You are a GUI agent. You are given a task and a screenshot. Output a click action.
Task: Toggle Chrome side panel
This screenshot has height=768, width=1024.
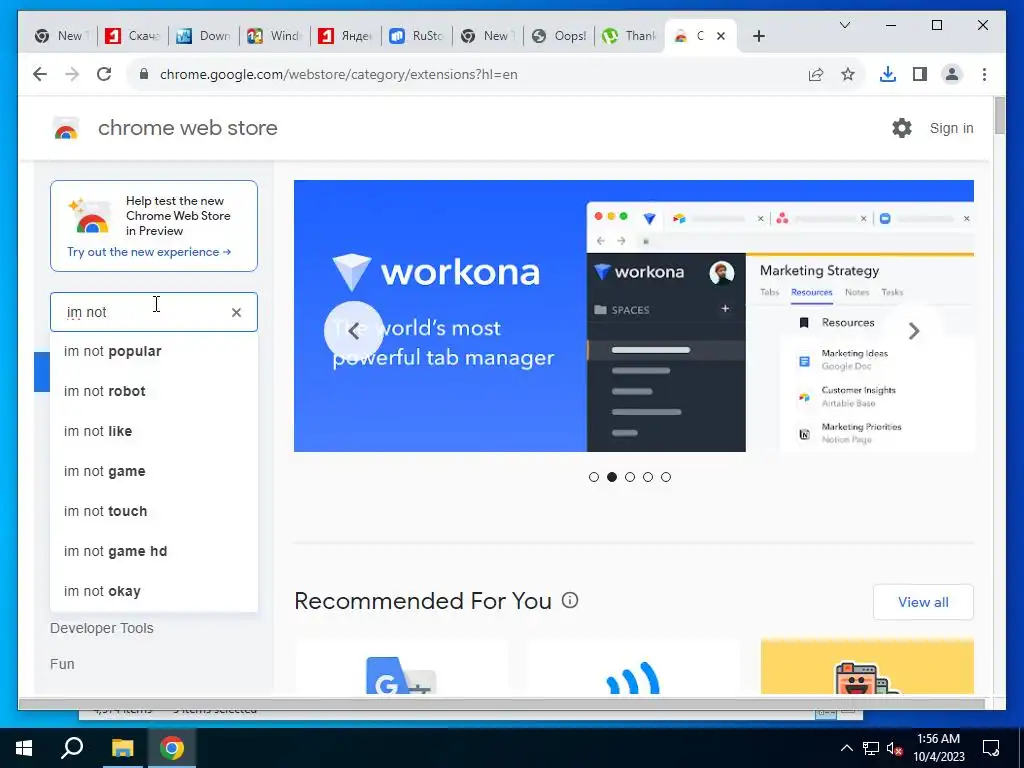tap(920, 74)
